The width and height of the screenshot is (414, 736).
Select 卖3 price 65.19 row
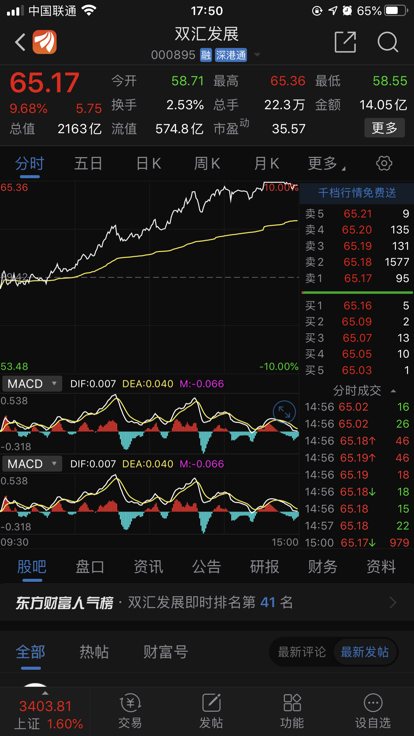357,246
